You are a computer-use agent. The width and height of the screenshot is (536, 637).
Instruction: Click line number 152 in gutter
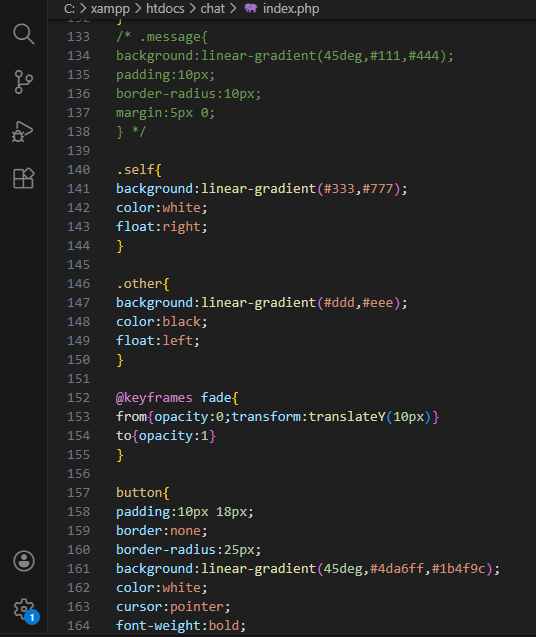coord(78,397)
